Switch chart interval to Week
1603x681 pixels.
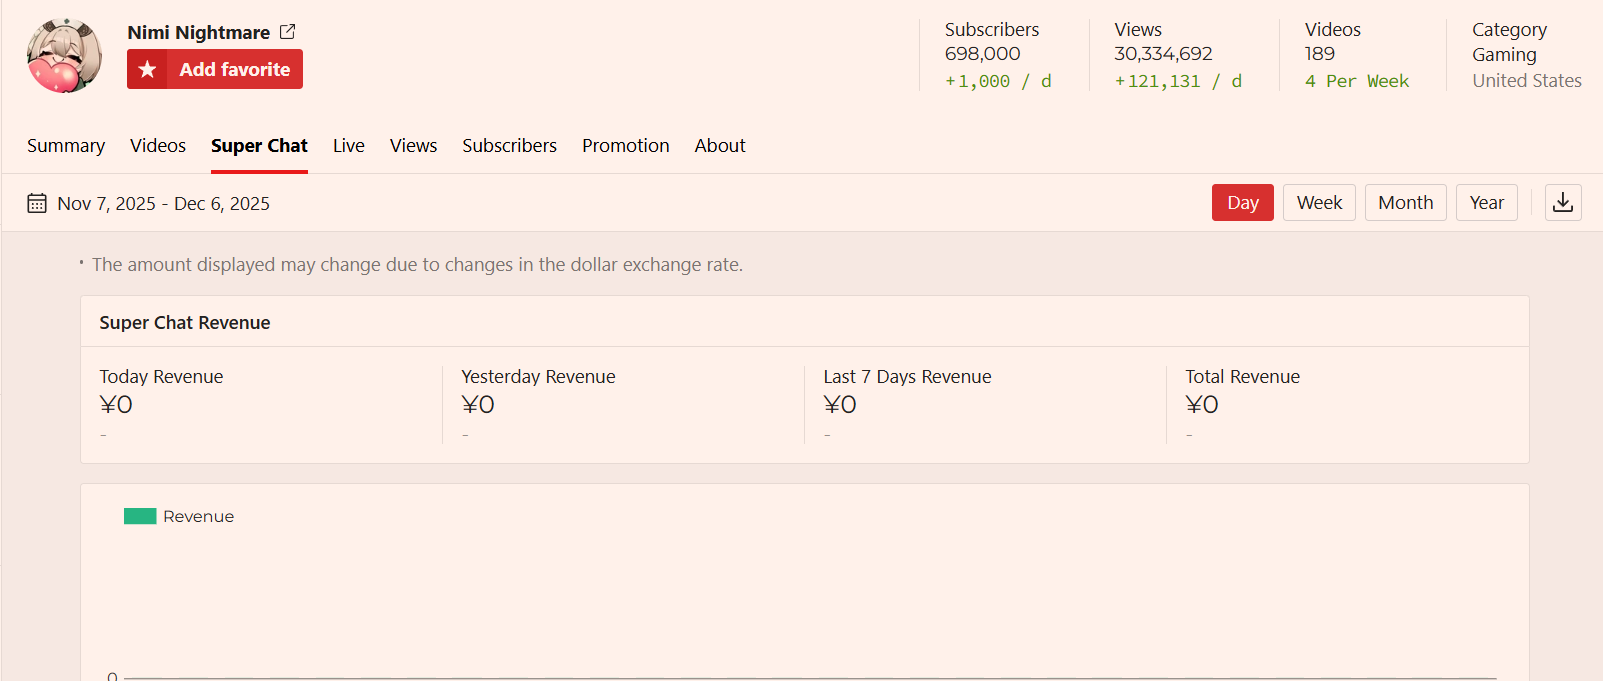point(1319,202)
